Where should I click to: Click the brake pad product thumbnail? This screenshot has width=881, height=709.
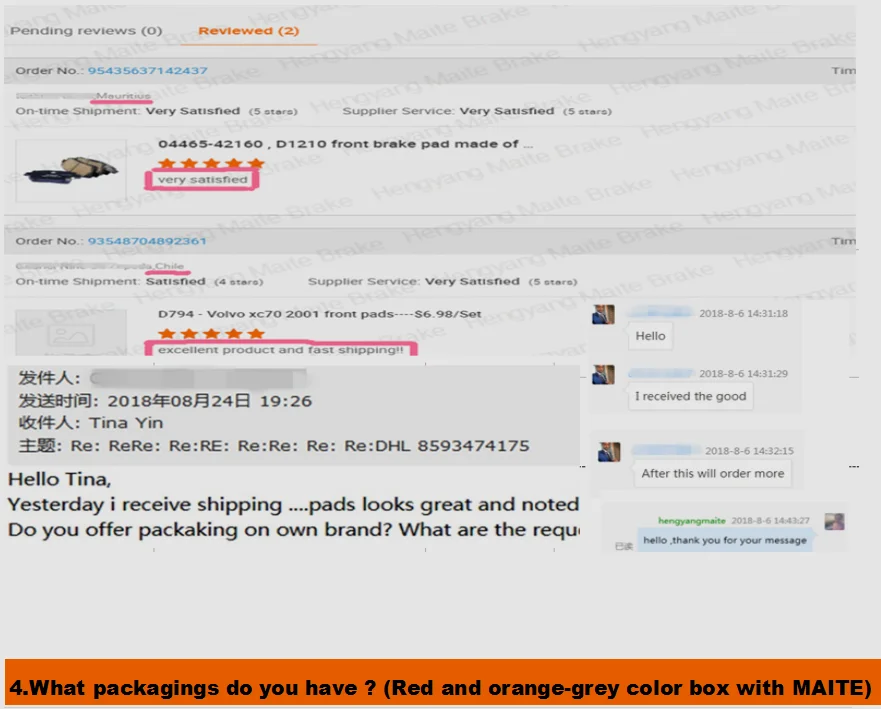pyautogui.click(x=71, y=171)
